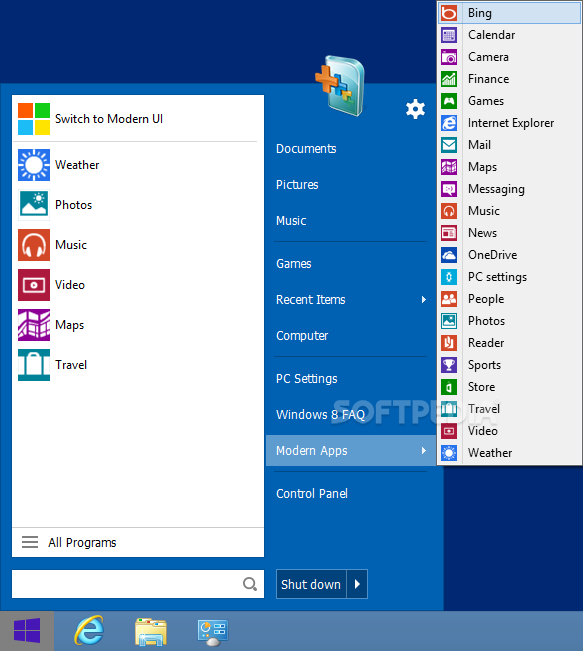Click the Mail envelope icon

(x=448, y=145)
